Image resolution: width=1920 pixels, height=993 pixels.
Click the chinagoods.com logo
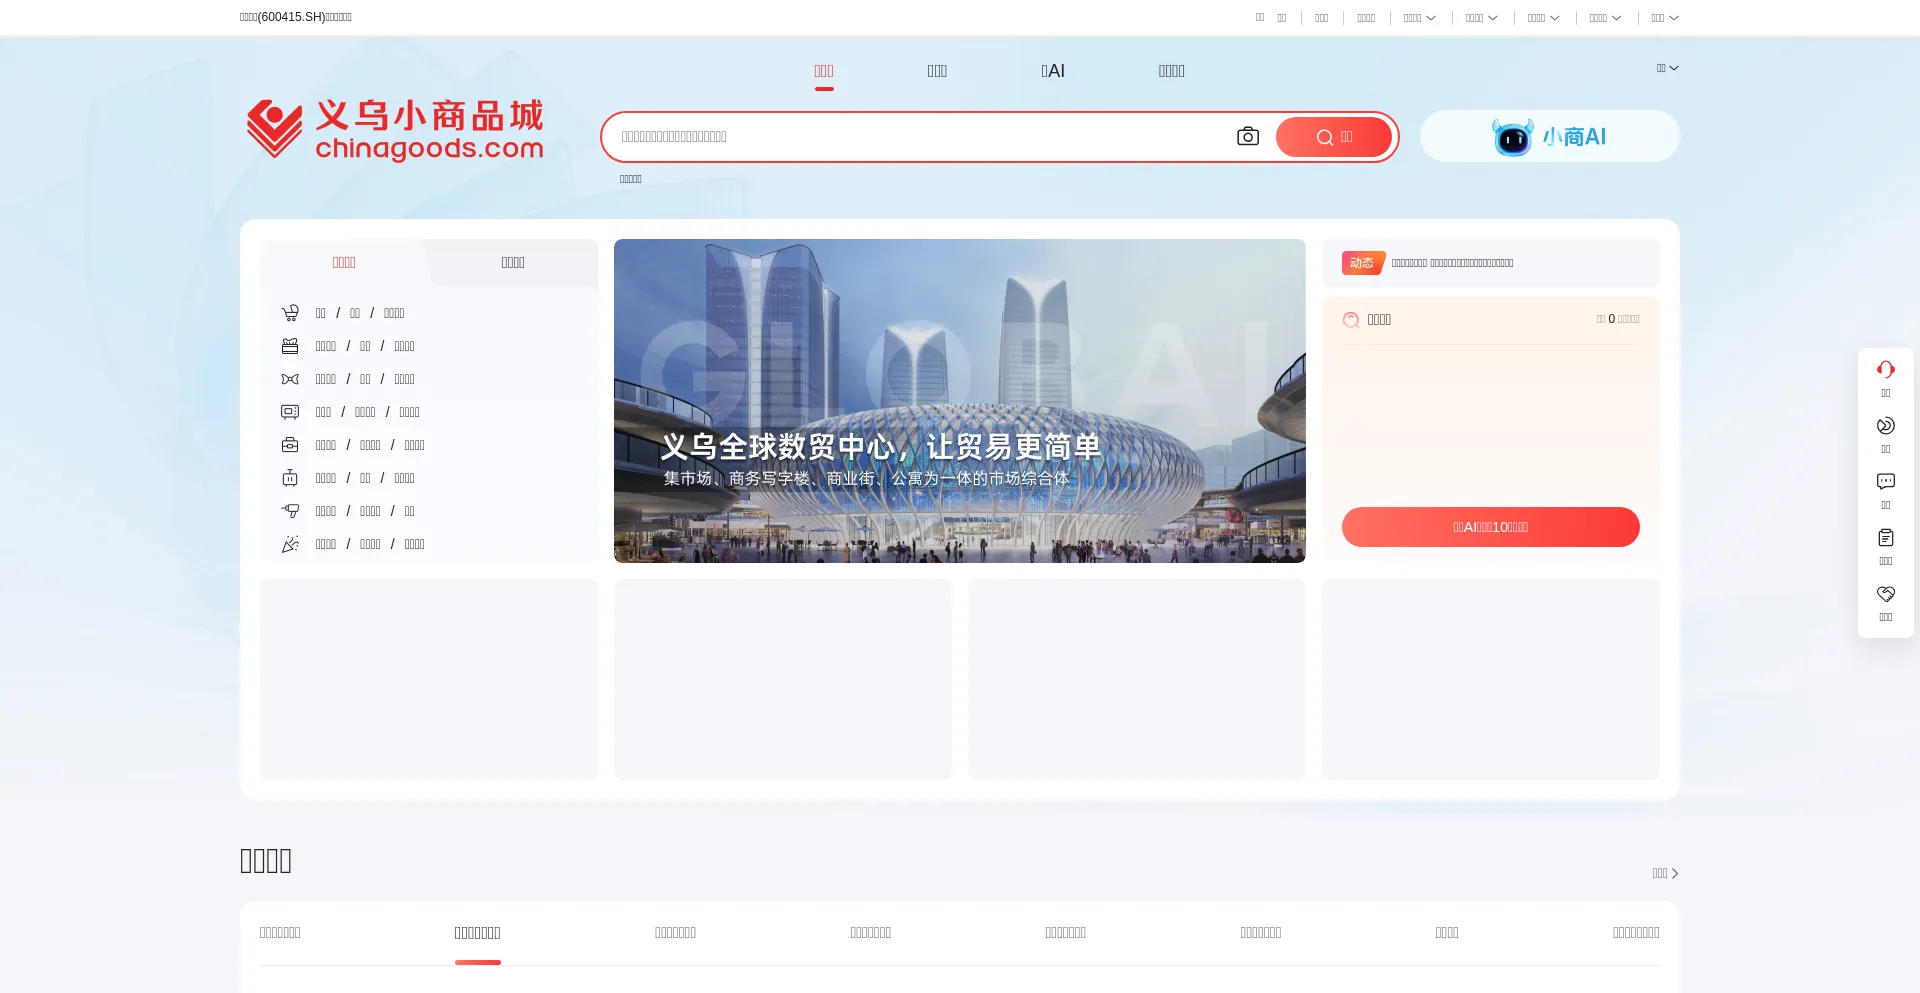pyautogui.click(x=395, y=130)
